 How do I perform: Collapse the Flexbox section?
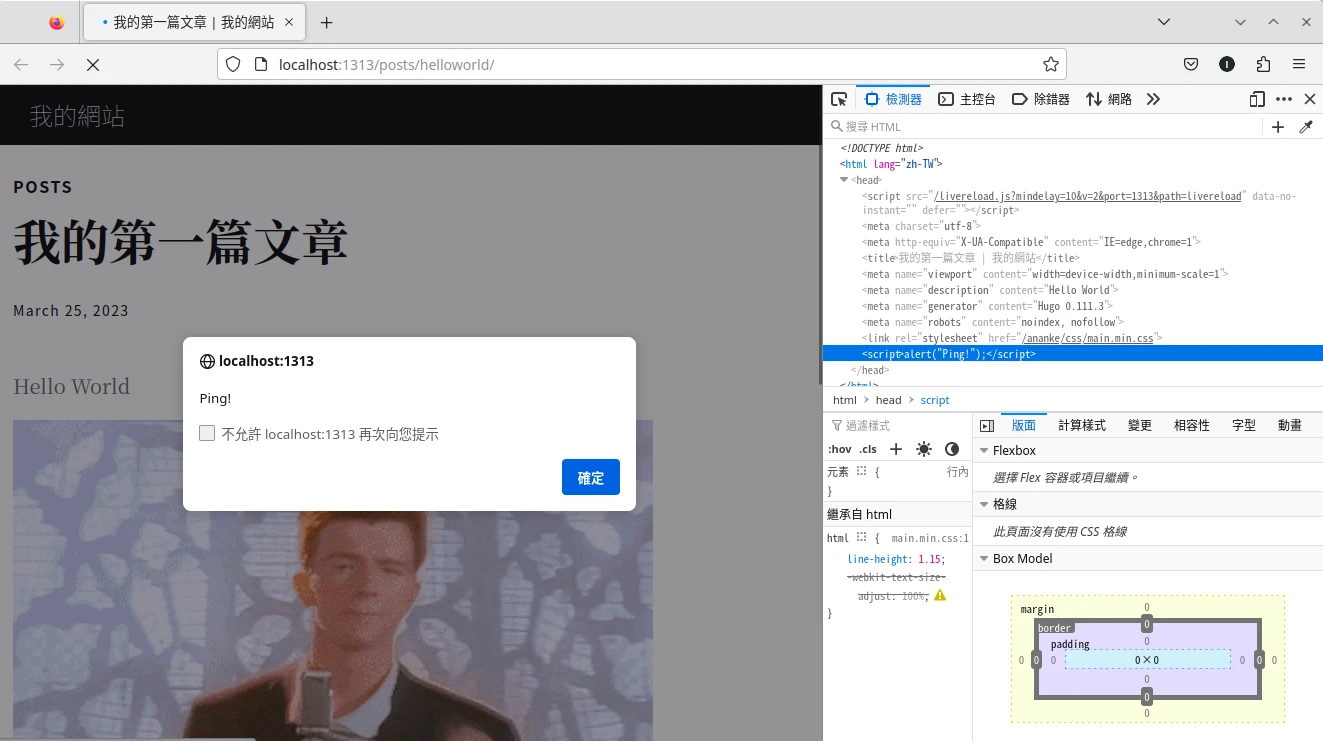(983, 451)
